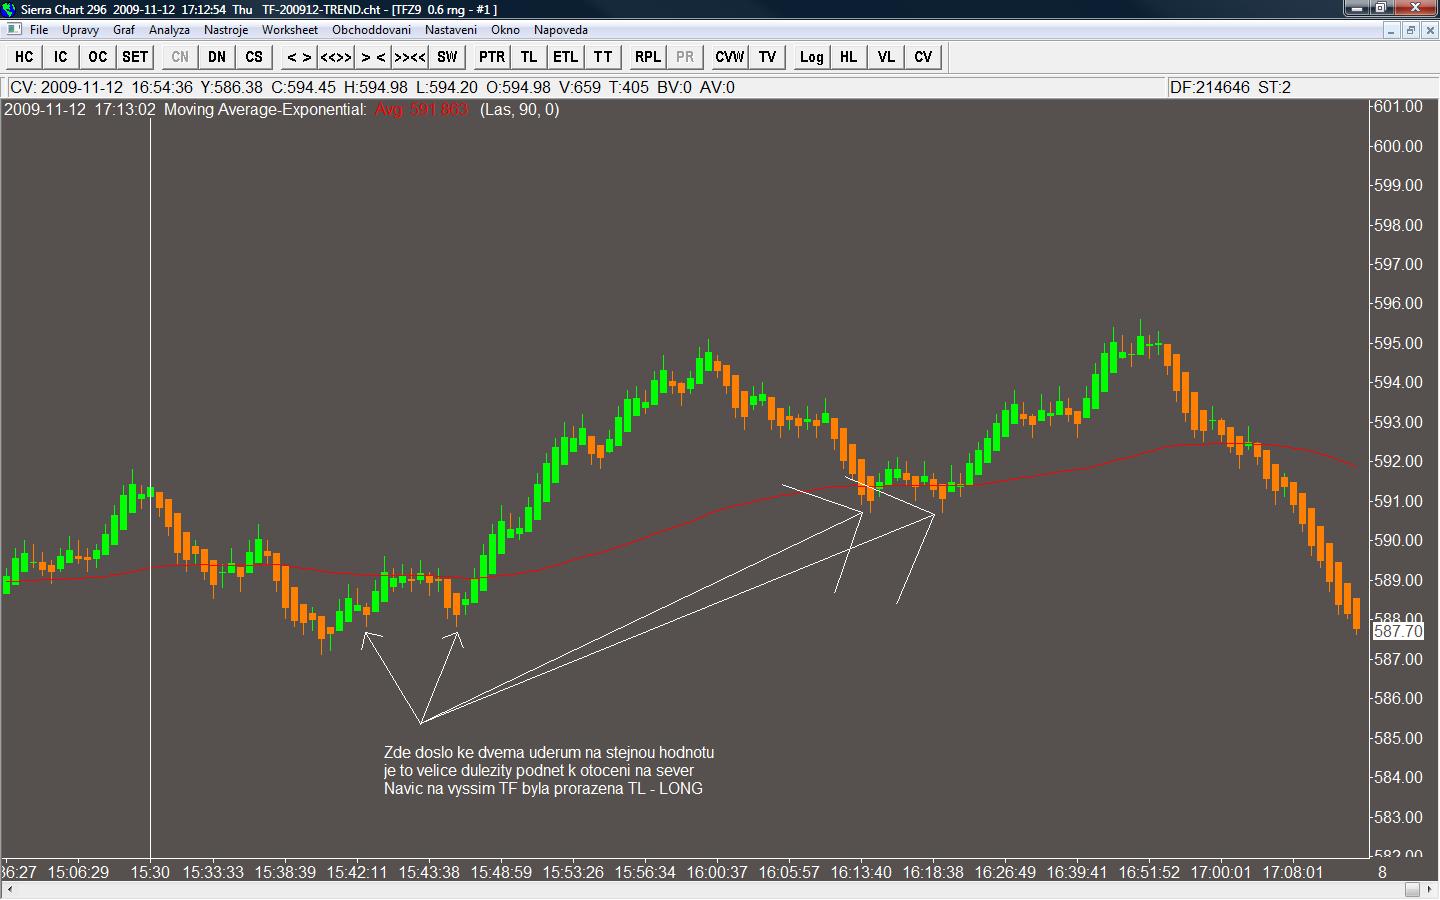The width and height of the screenshot is (1440, 900).
Task: Open the File menu
Action: 39,30
